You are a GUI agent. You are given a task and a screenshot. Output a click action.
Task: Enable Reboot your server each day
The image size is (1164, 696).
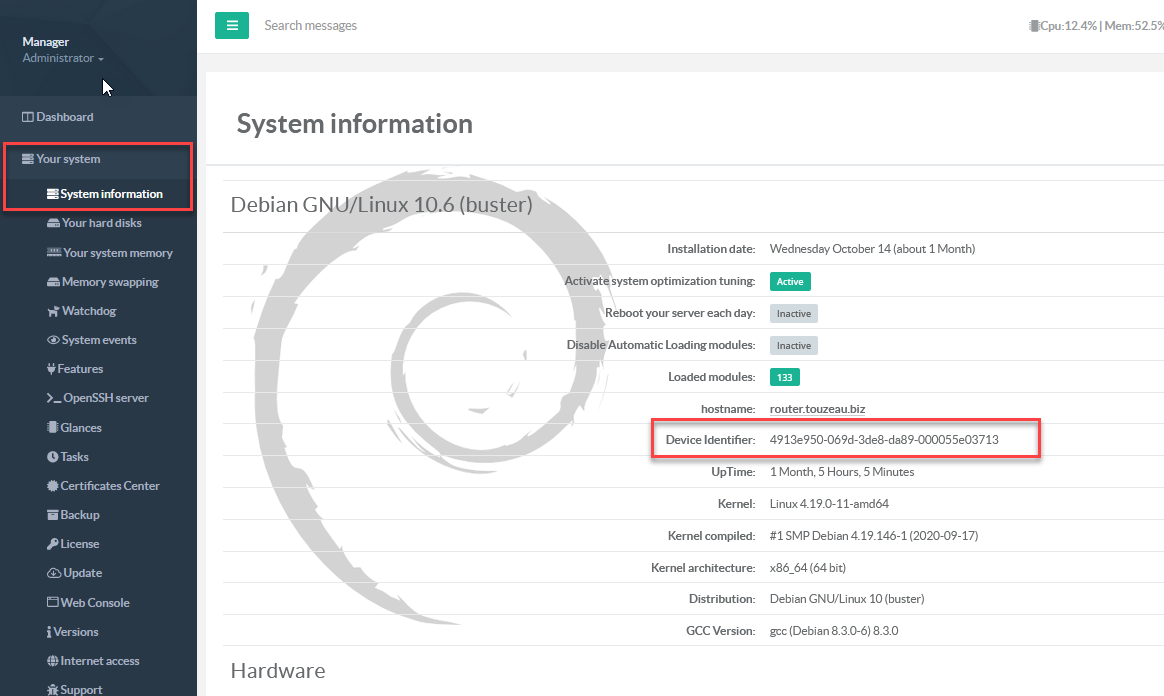793,313
